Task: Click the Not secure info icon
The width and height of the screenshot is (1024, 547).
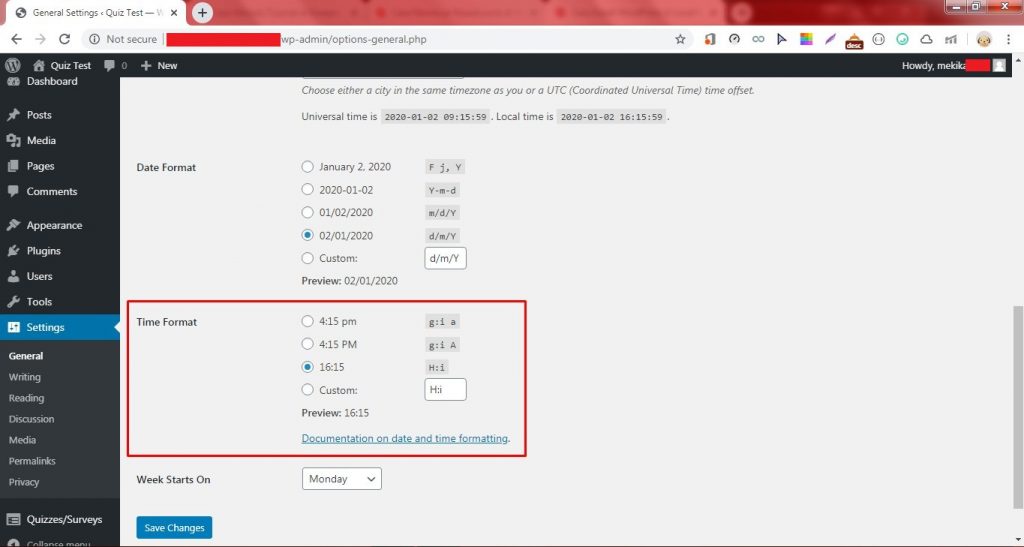Action: pos(94,39)
